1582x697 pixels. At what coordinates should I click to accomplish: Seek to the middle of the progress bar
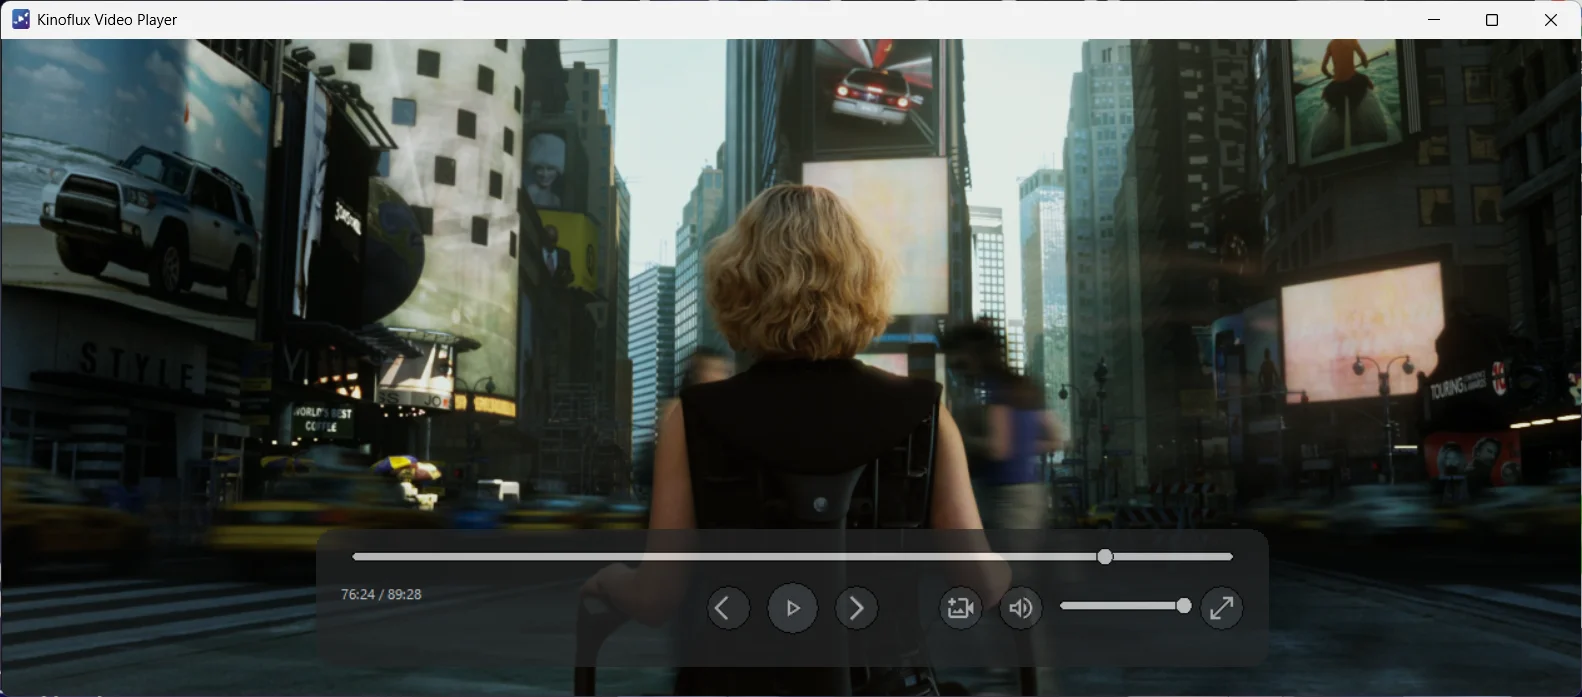point(792,557)
